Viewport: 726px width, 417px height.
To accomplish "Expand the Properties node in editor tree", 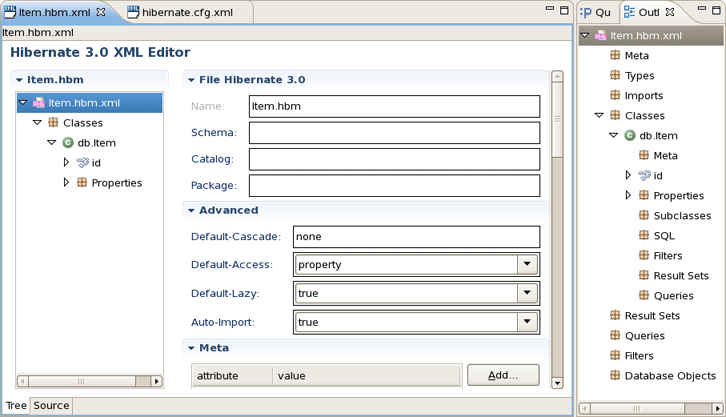I will [67, 183].
